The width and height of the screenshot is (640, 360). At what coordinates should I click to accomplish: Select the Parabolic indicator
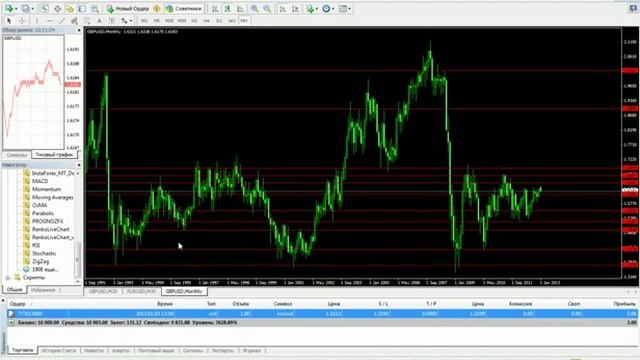[x=43, y=213]
